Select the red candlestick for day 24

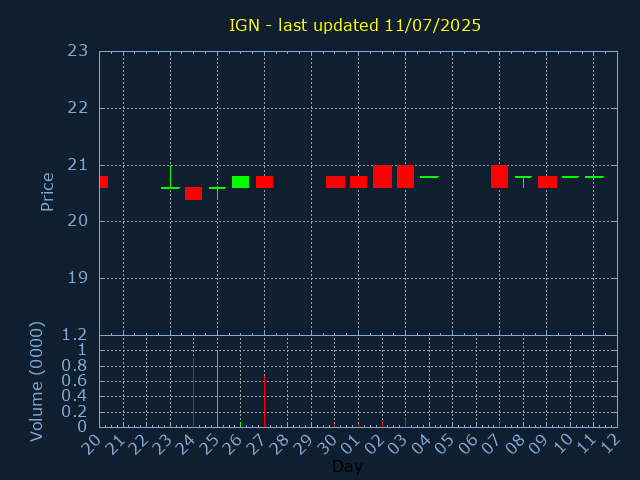(193, 193)
